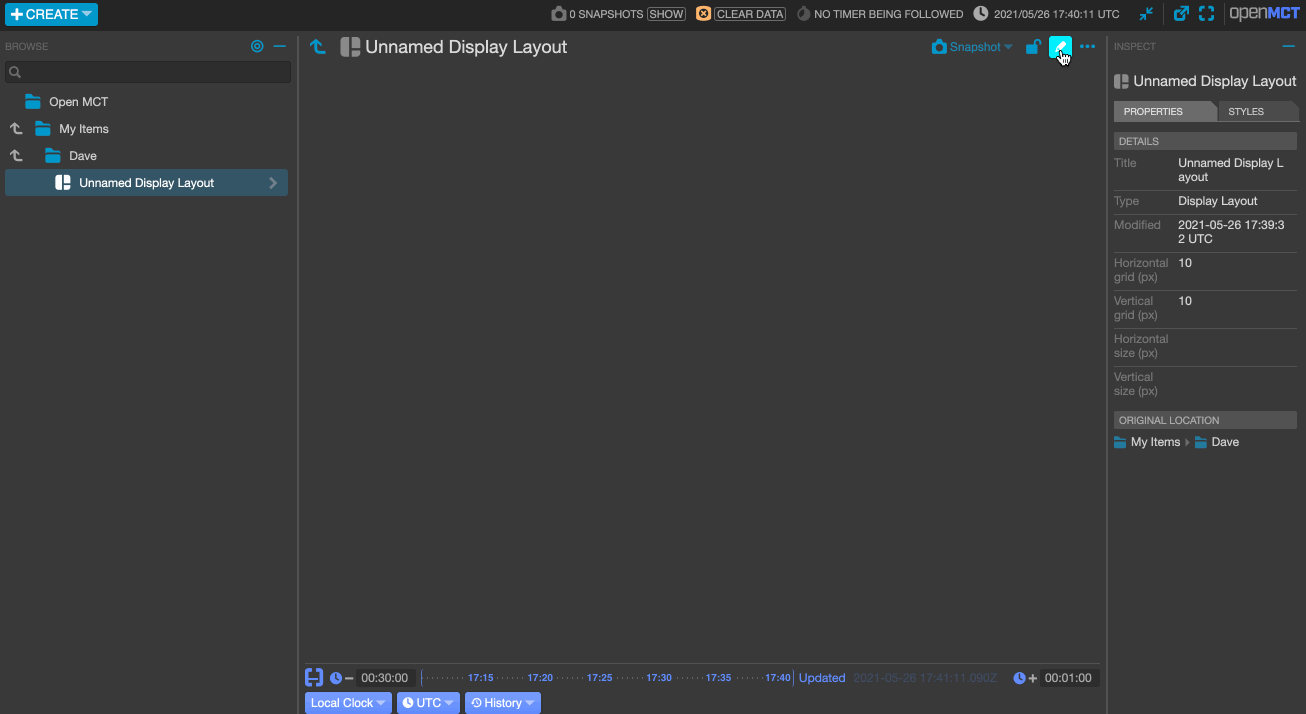The height and width of the screenshot is (714, 1306).
Task: Open the UTC time system dropdown
Action: (x=428, y=703)
